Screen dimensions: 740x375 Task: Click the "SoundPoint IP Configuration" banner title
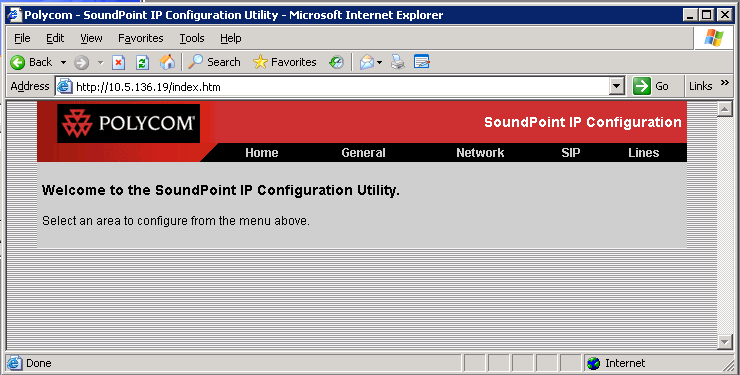[583, 123]
